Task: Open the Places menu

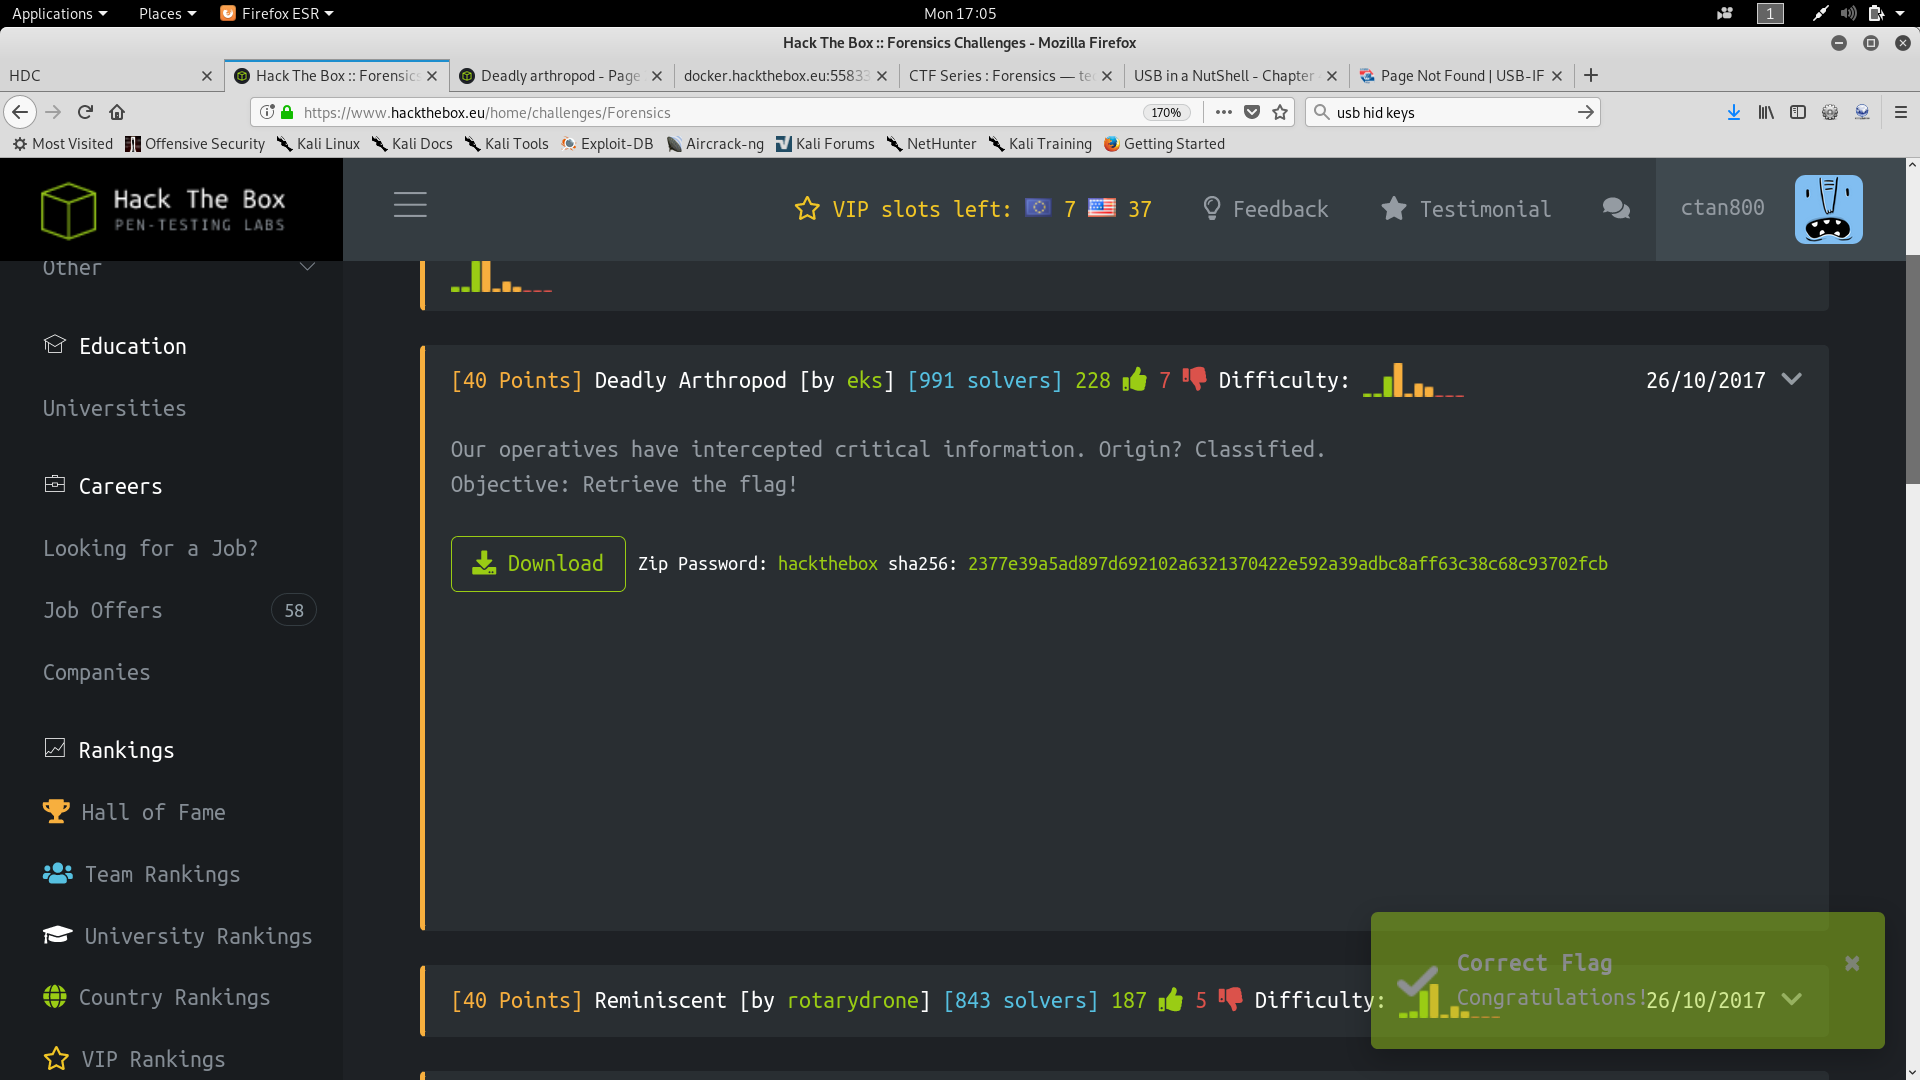Action: pyautogui.click(x=167, y=13)
